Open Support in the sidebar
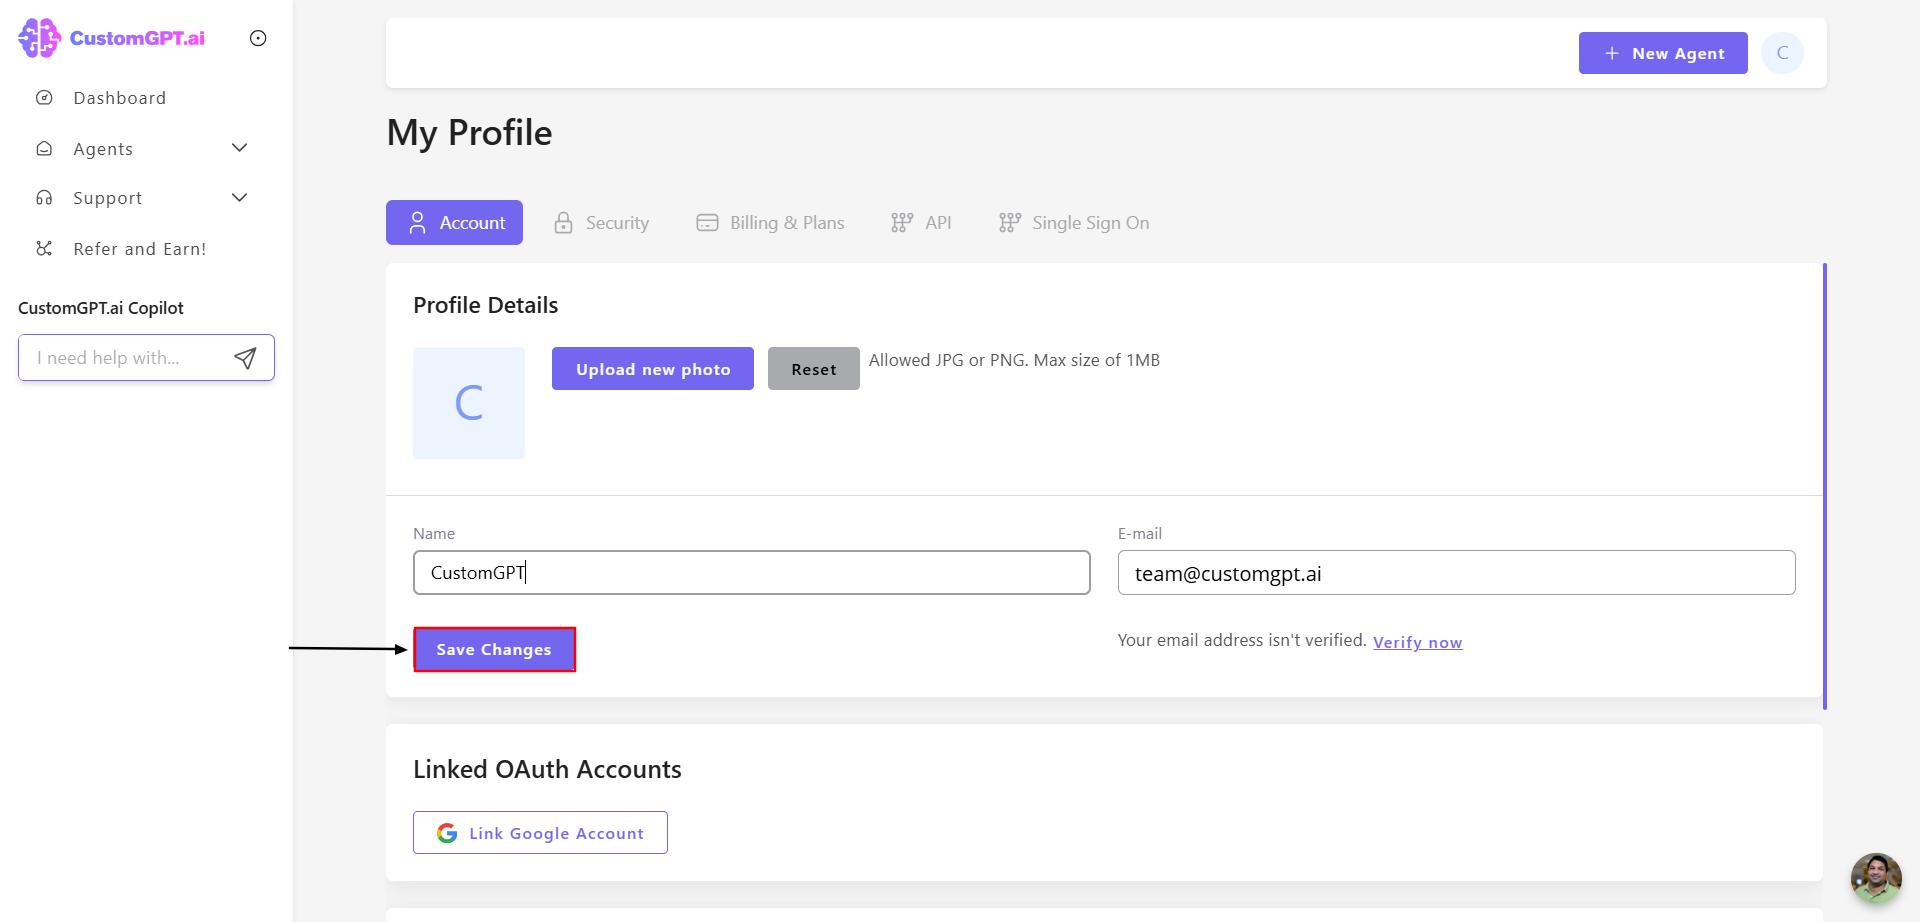Screen dimensions: 1920x922 point(107,198)
